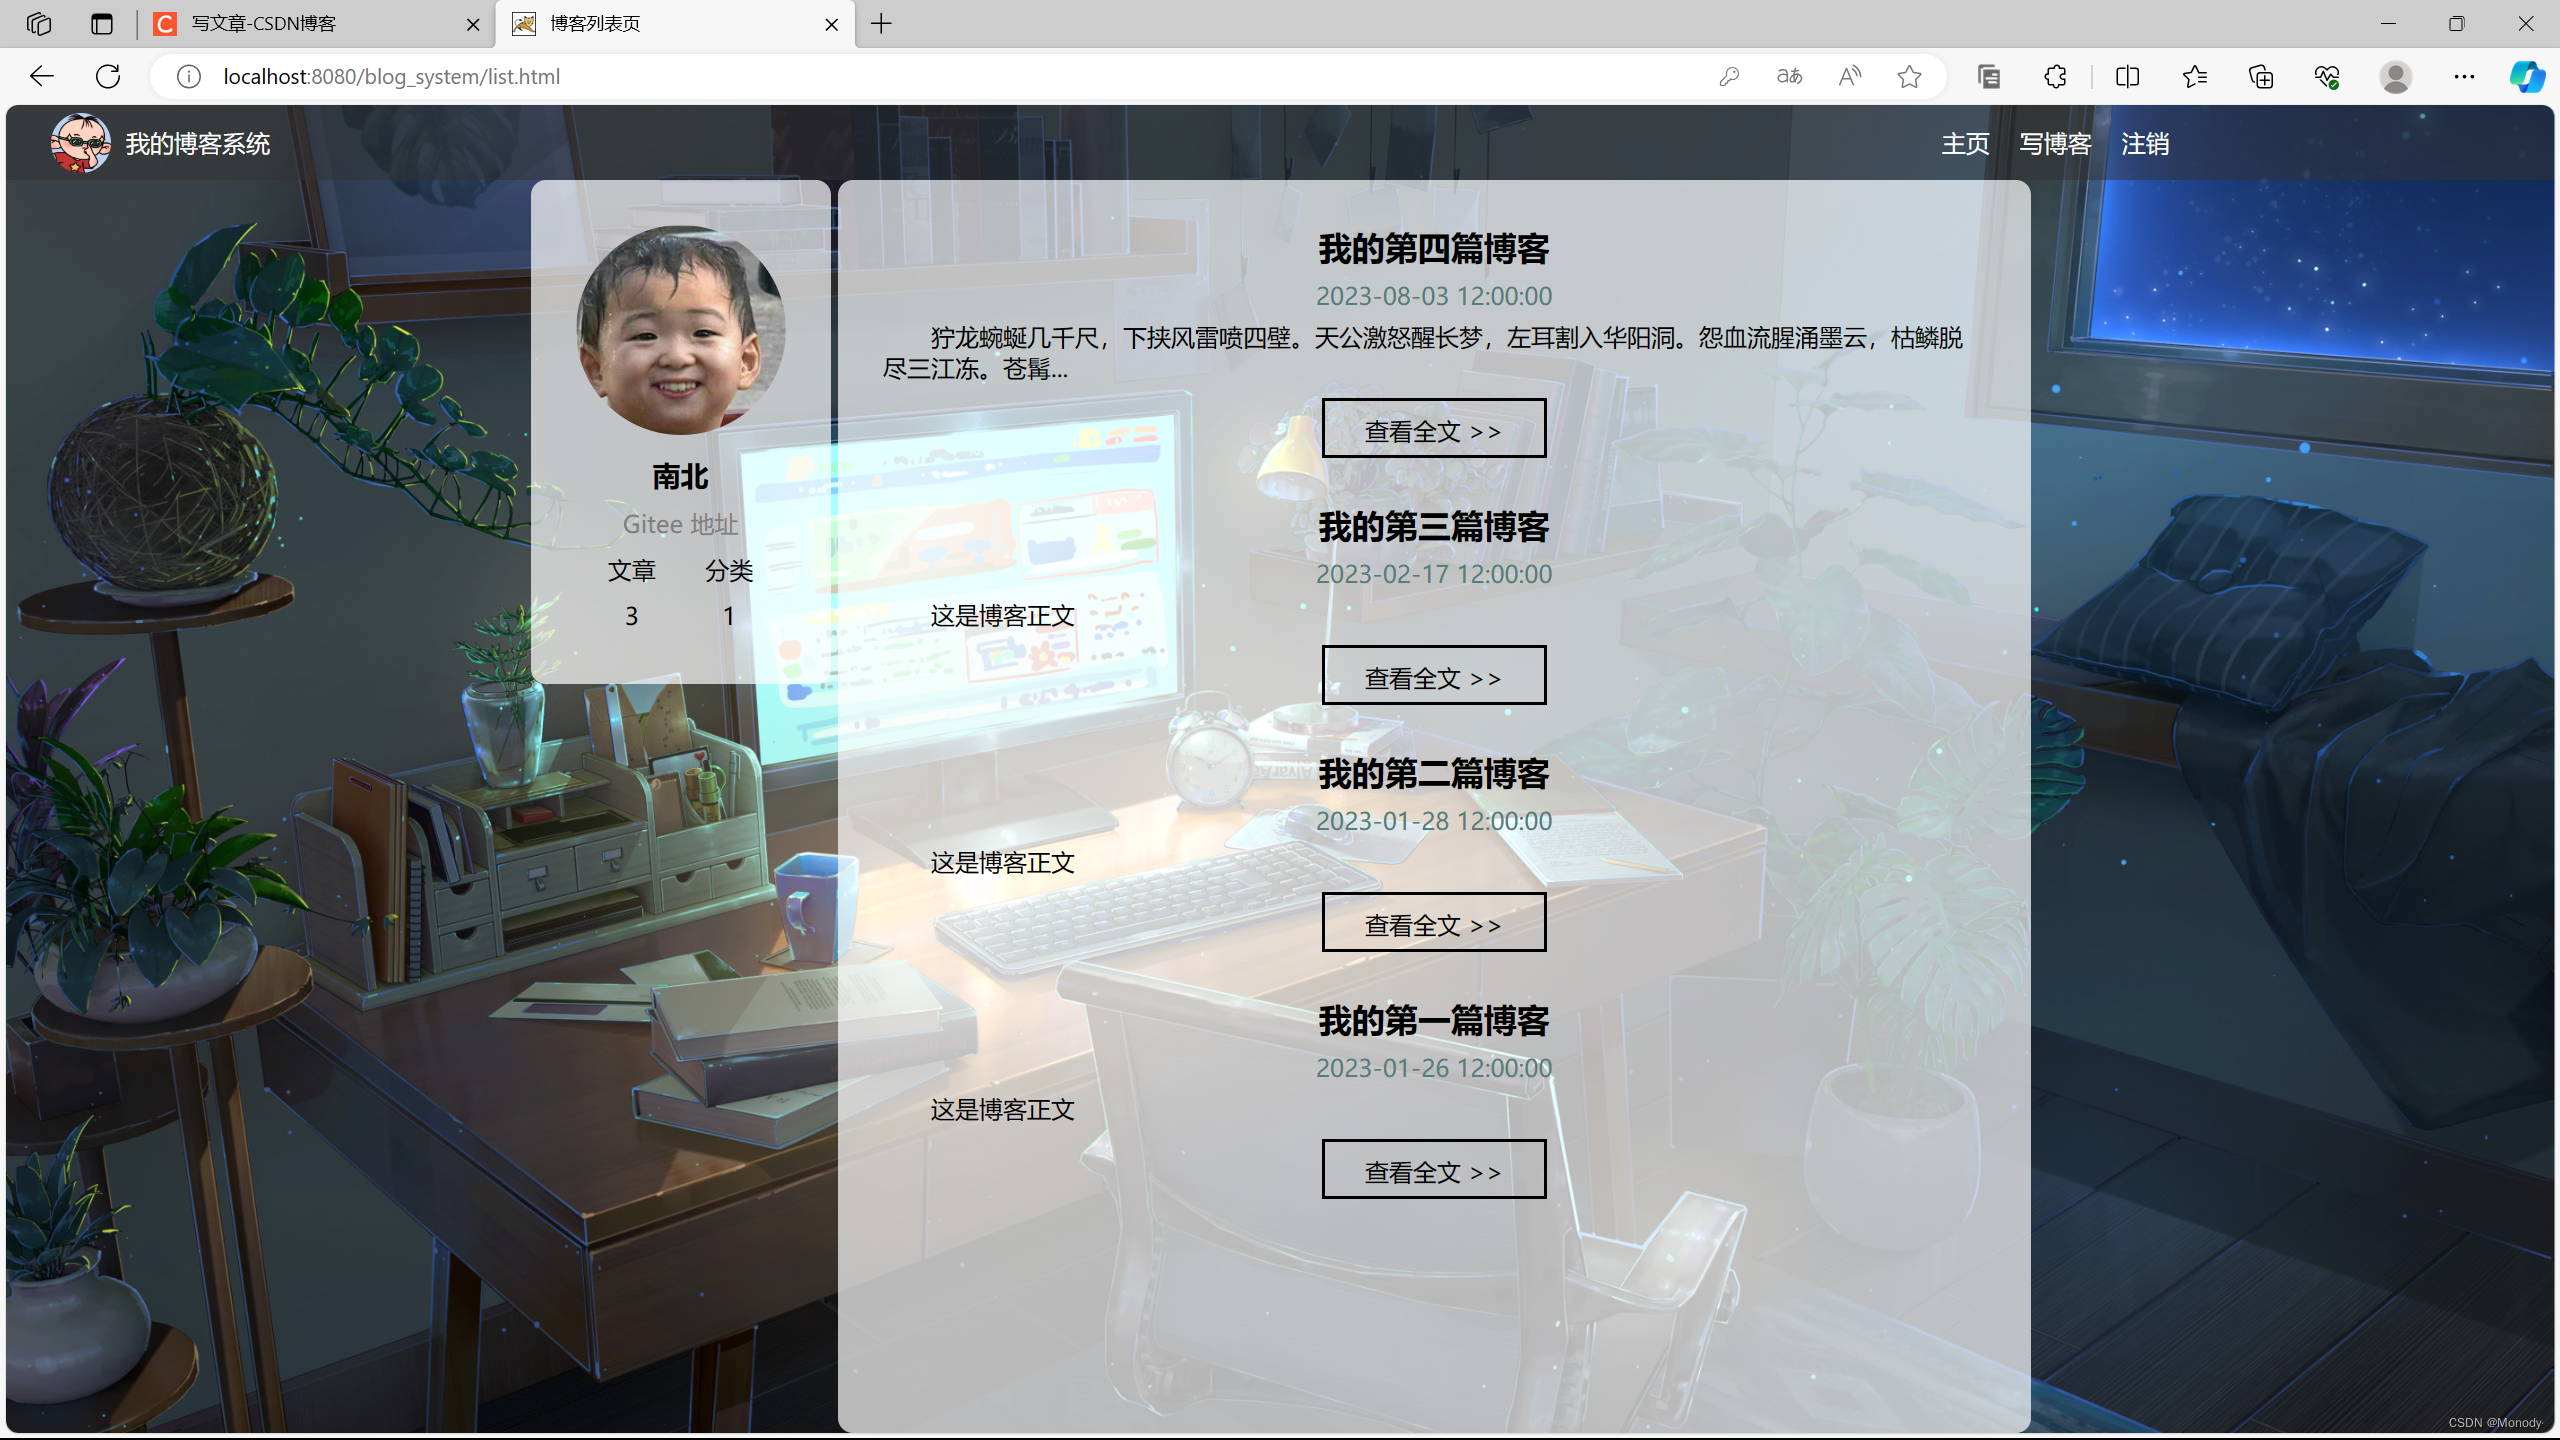2560x1440 pixels.
Task: Click the 写博客 navigation link
Action: coord(2055,144)
